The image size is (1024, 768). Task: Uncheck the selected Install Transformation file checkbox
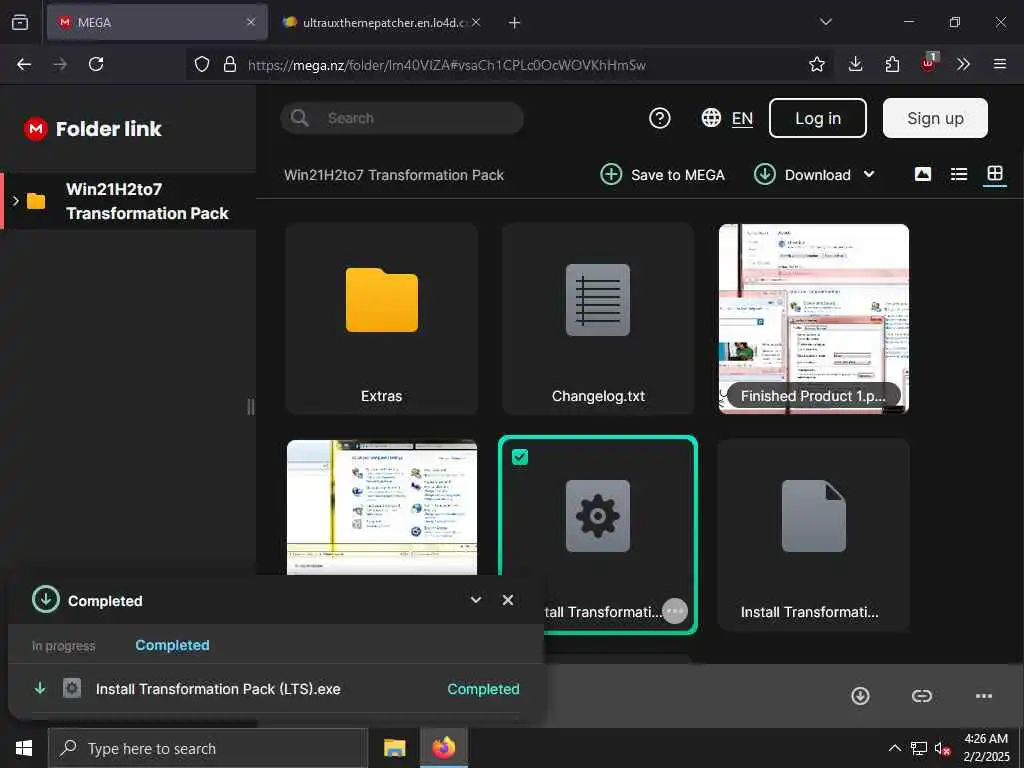click(x=520, y=456)
